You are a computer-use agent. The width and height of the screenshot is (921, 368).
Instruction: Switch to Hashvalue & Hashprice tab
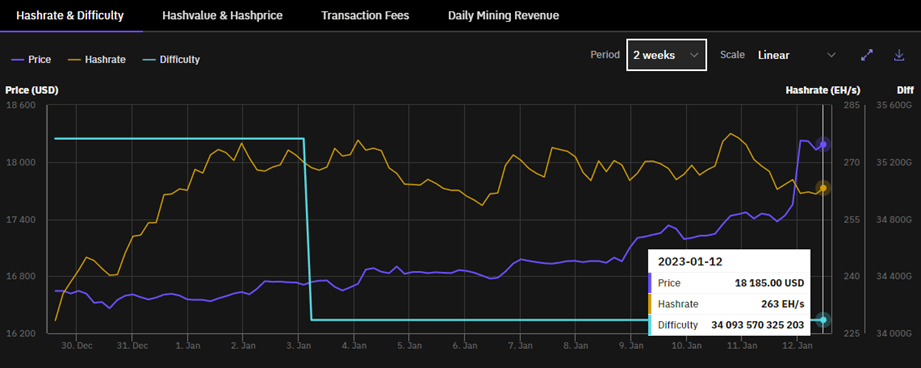pyautogui.click(x=223, y=16)
